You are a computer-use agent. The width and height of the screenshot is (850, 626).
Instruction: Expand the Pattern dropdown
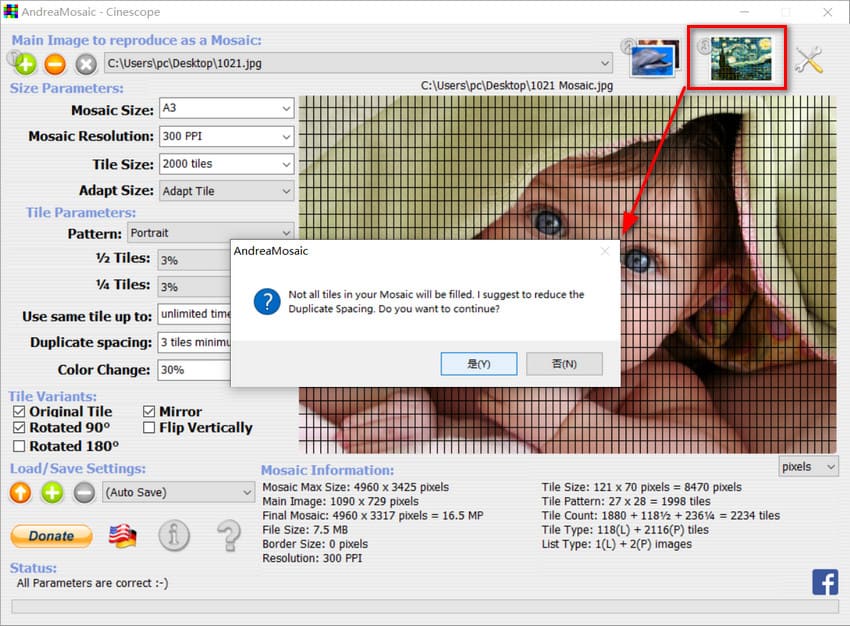pos(210,233)
